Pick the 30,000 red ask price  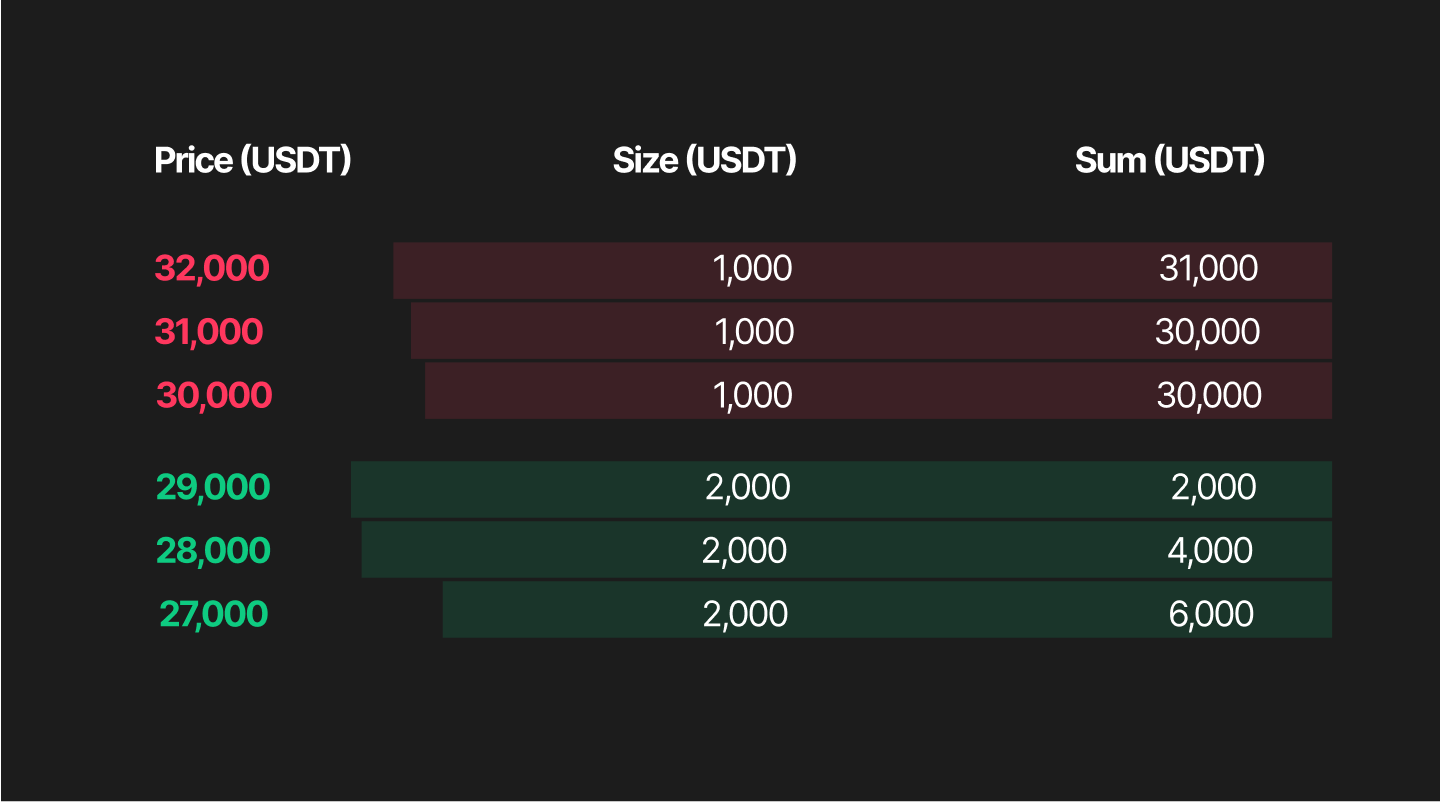[x=214, y=396]
